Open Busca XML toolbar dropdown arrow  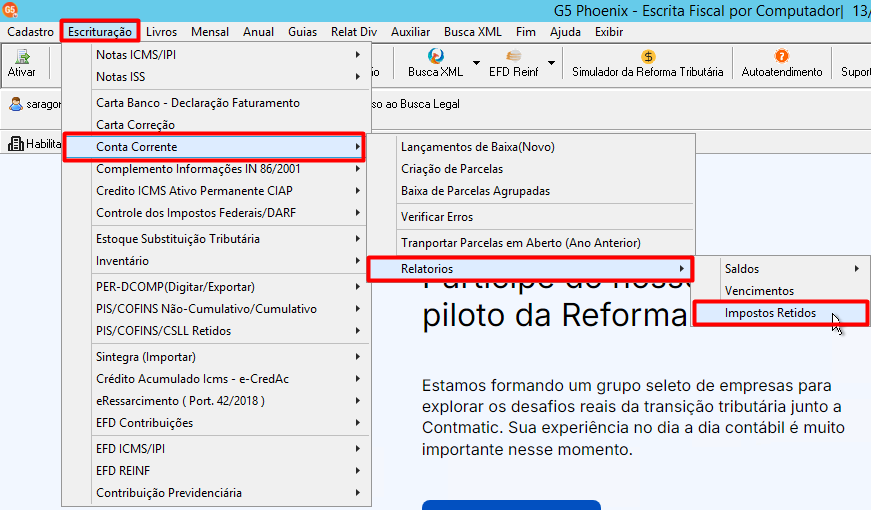click(x=476, y=63)
